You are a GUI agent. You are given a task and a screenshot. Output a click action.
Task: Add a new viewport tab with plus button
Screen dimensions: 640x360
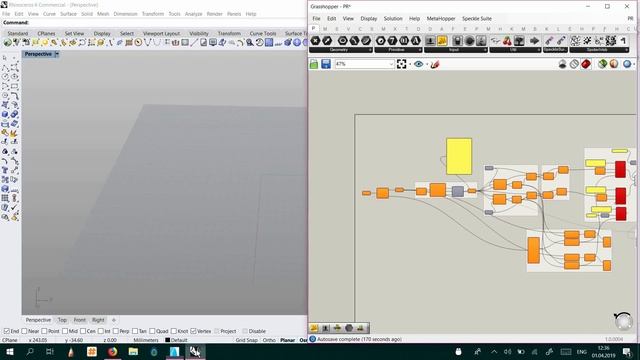pos(114,320)
